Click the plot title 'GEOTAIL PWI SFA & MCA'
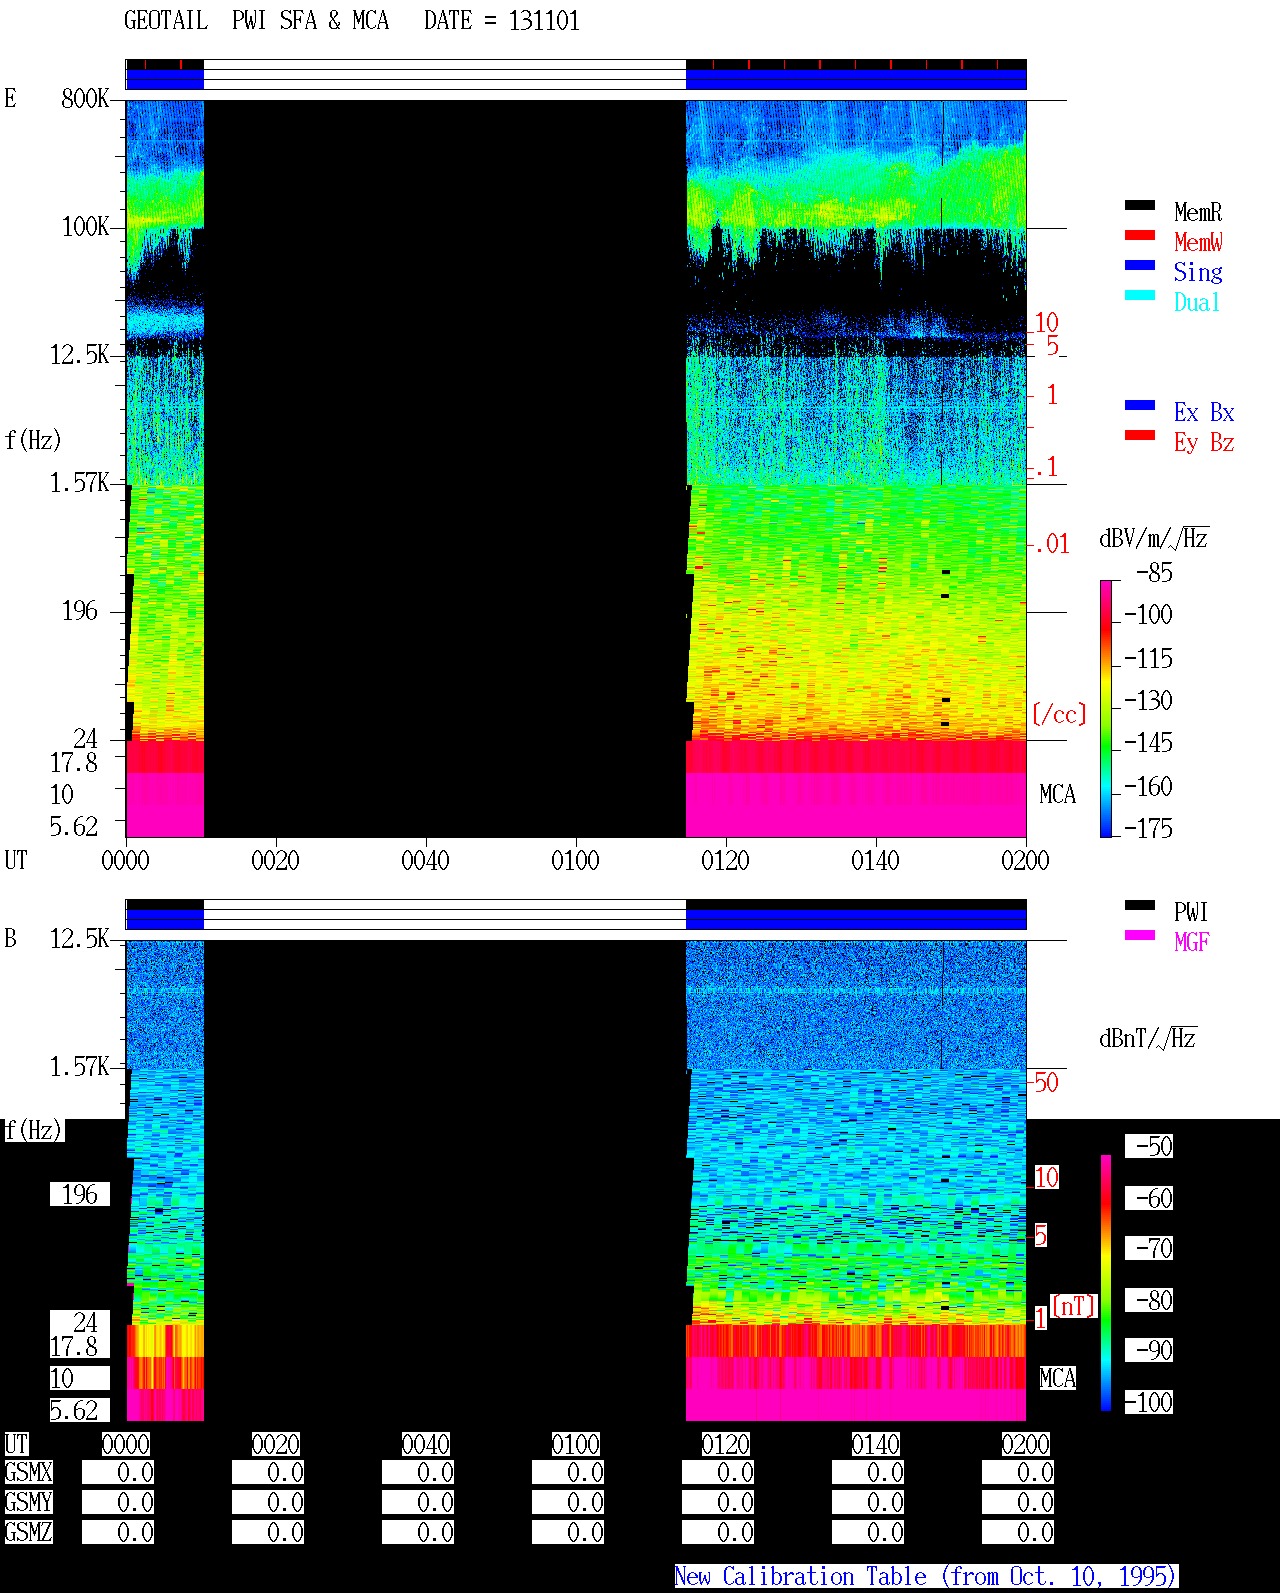 256,21
